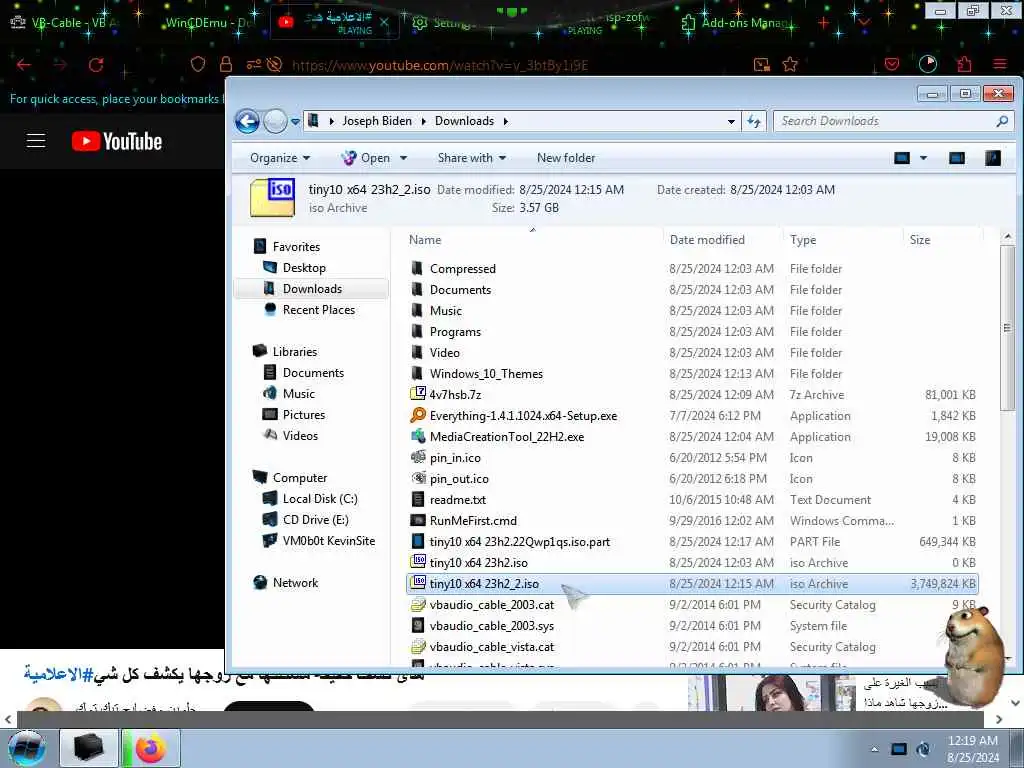Expand the view options dropdown arrow
Screen dimensions: 1024x768
click(923, 158)
